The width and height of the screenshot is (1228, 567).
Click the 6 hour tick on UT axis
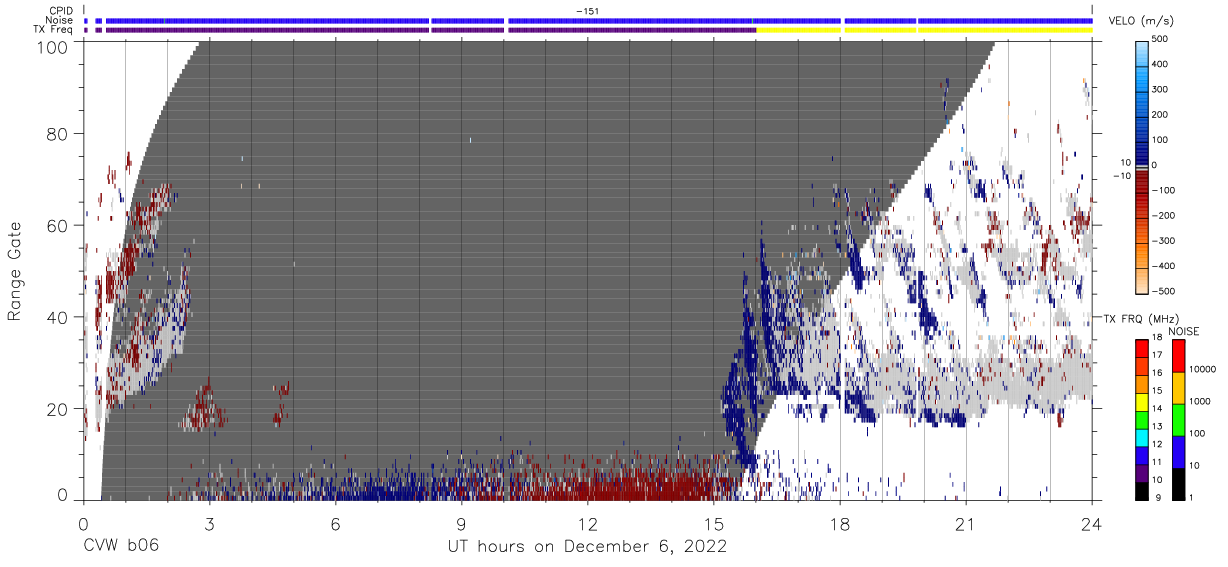(x=335, y=522)
